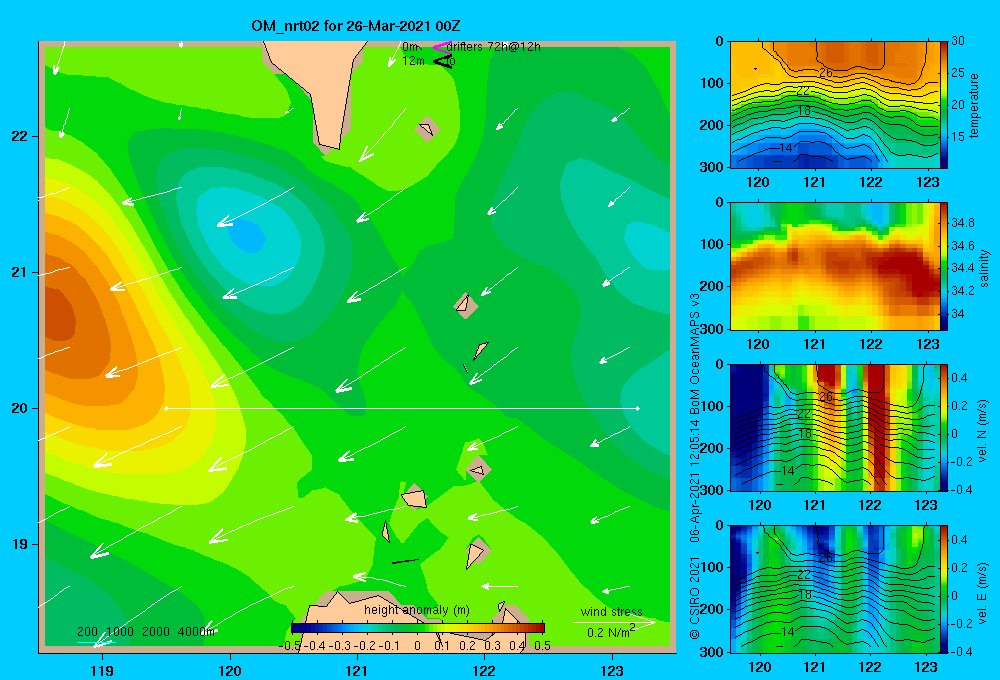
Task: Click longitude tick label 122 on main map
Action: (x=485, y=670)
